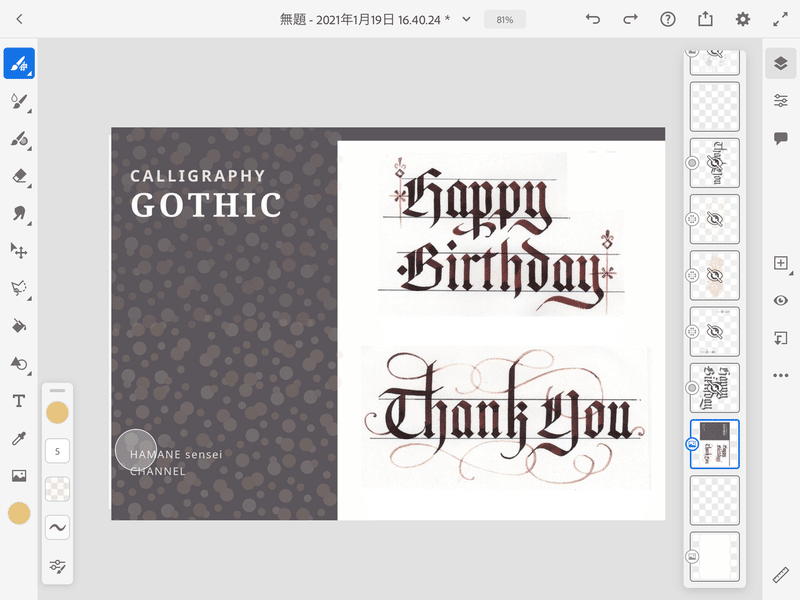800x600 pixels.
Task: Click the CHANNEL text on the canvas
Action: click(x=158, y=471)
